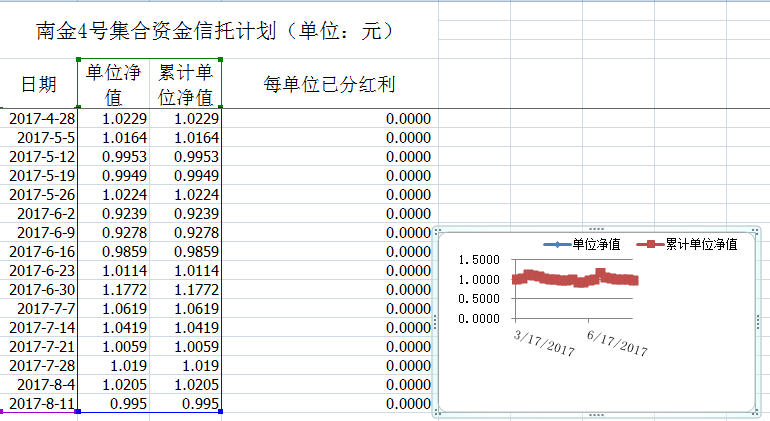This screenshot has height=421, width=770.
Task: Click the 累计单位净值 column header cell
Action: (185, 85)
